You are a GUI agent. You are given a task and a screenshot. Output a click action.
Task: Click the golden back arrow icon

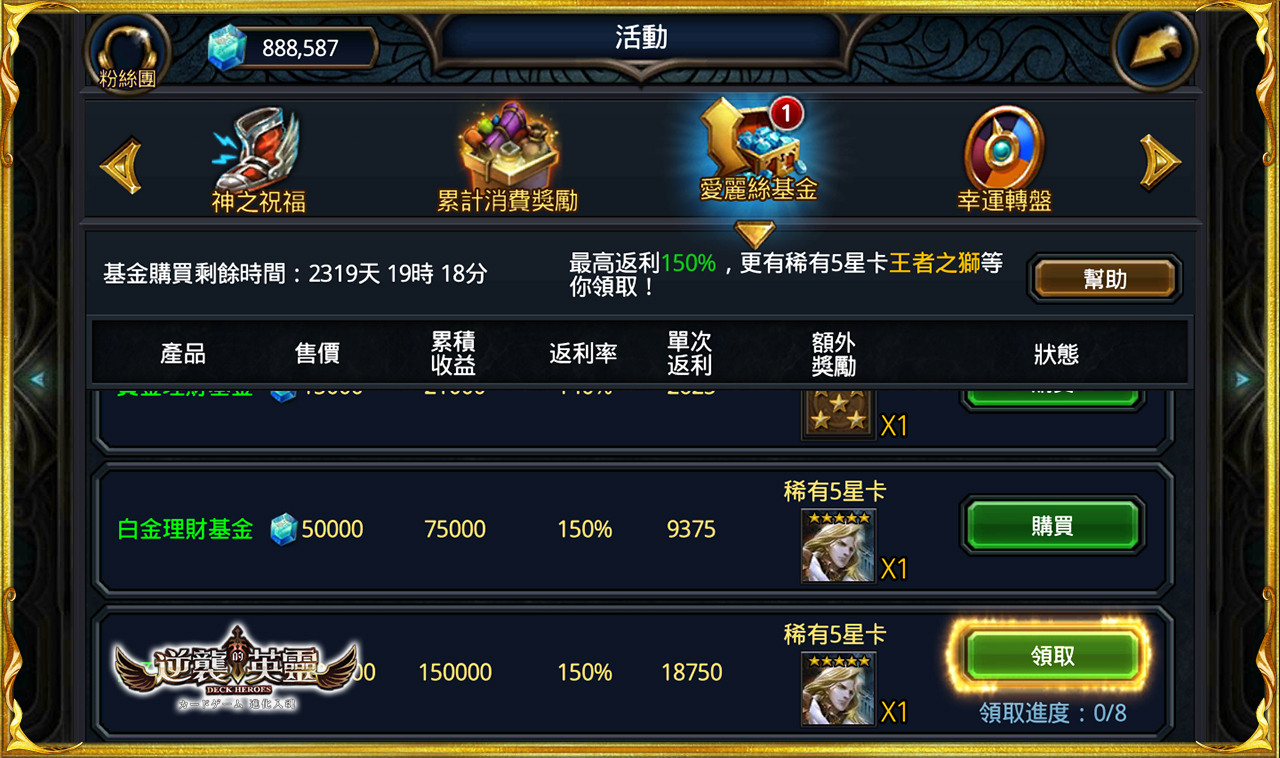coord(1154,47)
